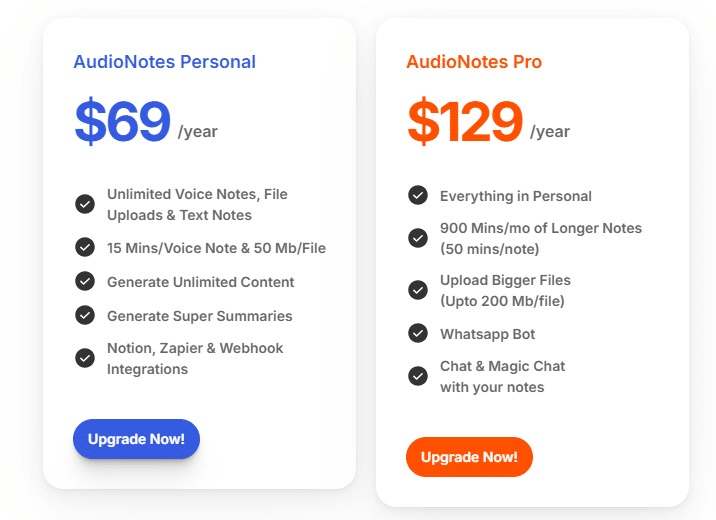Screen dimensions: 716x520
Task: Click checkmark beside 900 Mins/mo of Longer Notes
Action: (x=418, y=238)
